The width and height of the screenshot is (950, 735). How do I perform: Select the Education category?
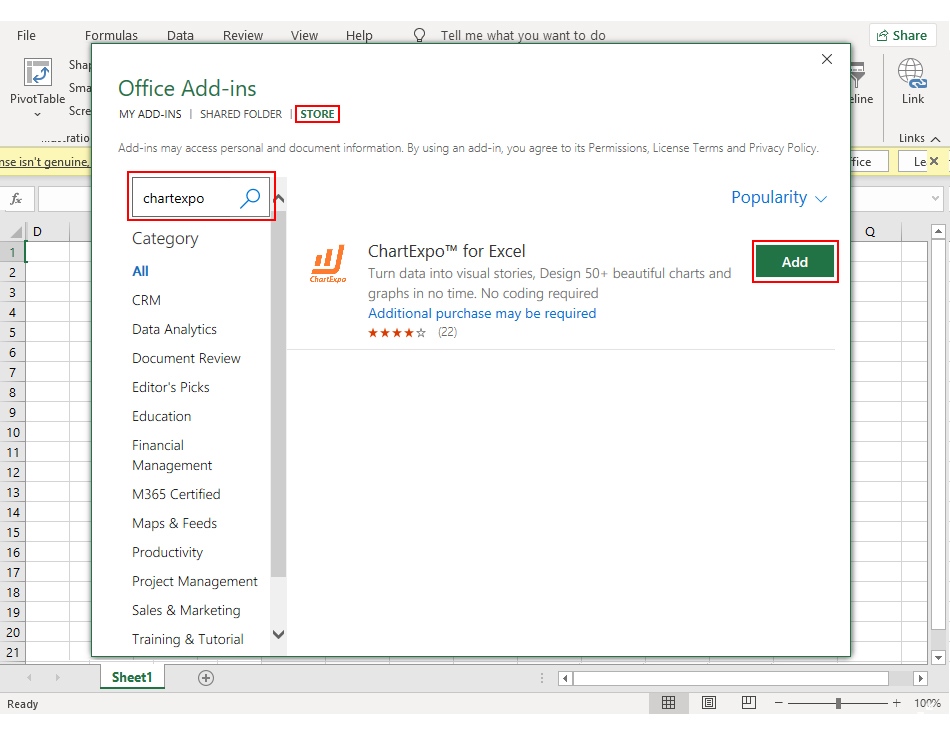(x=162, y=416)
